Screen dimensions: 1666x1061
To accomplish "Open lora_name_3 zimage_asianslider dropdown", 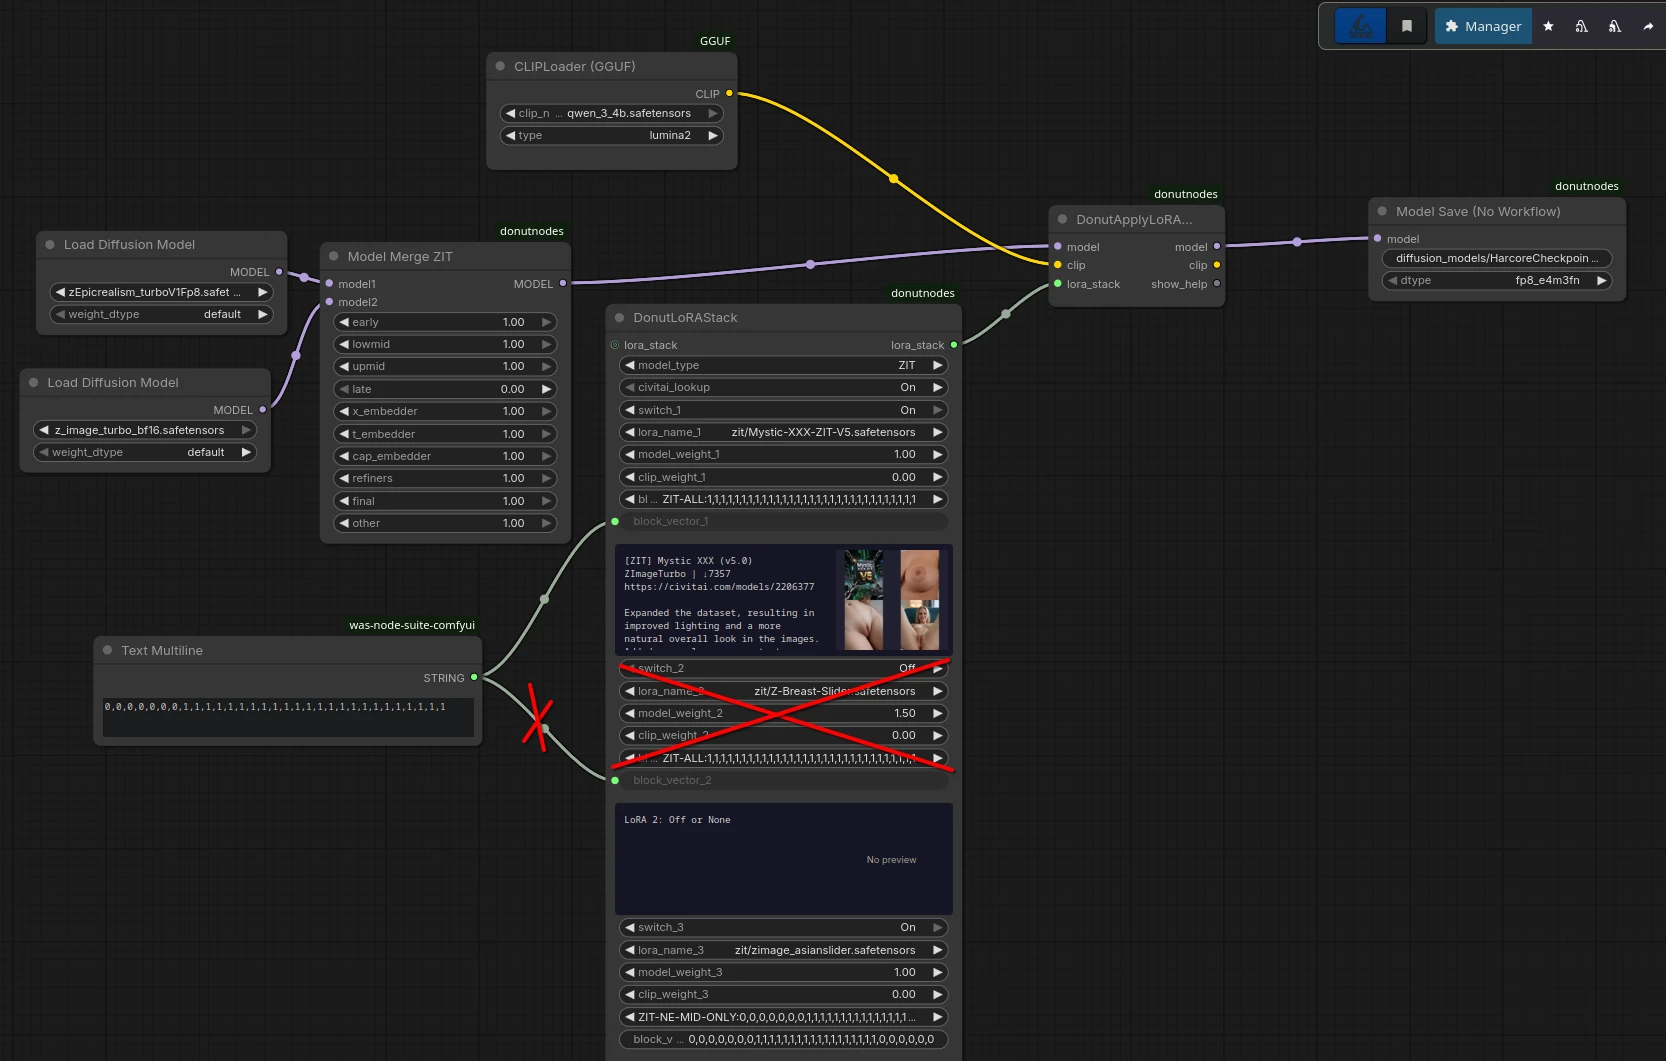I will coord(783,950).
